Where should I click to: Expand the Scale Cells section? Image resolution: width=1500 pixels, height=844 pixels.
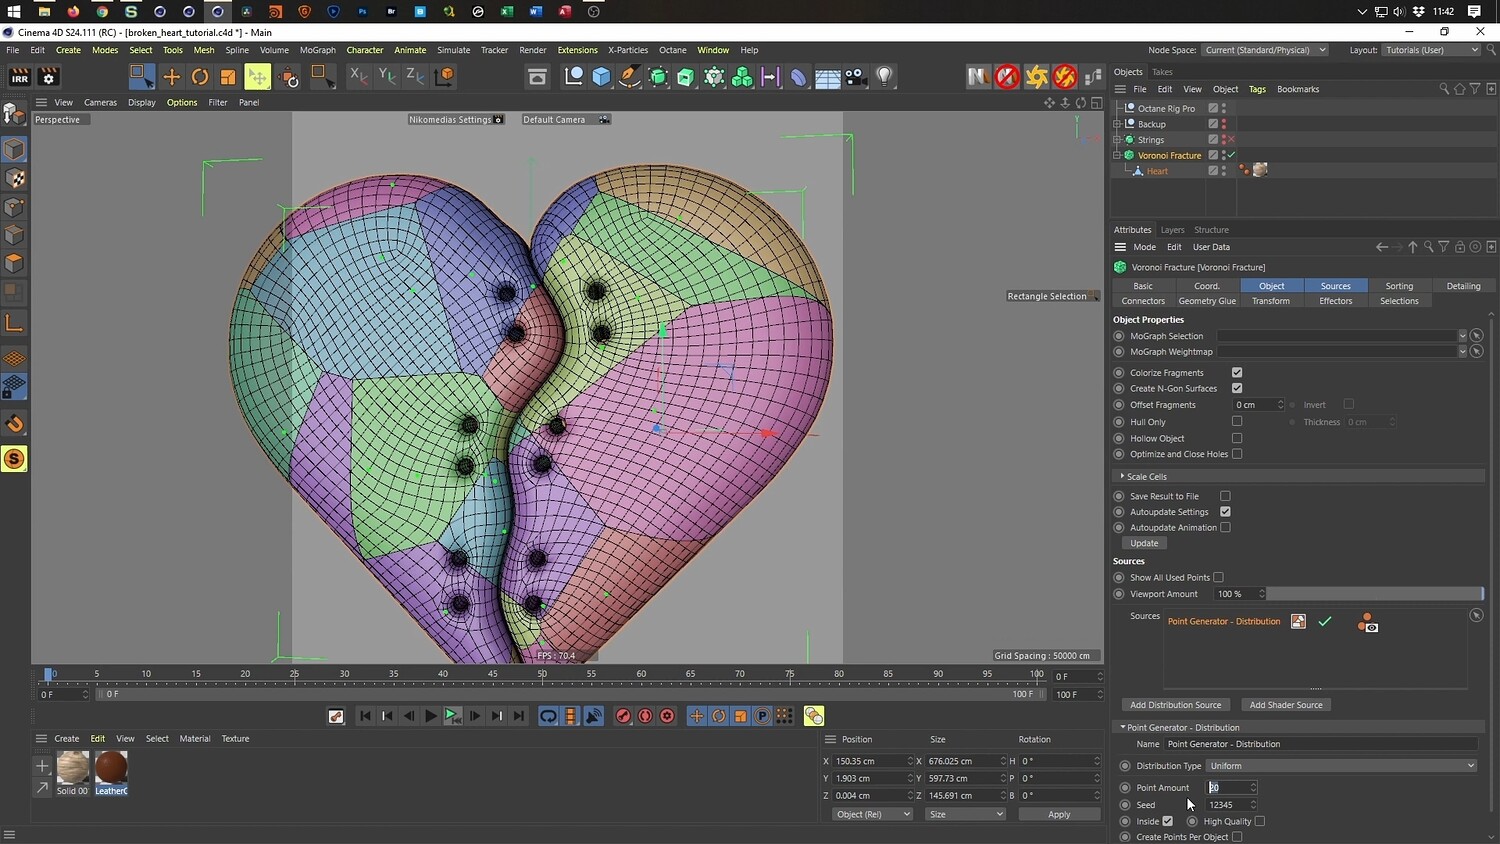pyautogui.click(x=1146, y=477)
